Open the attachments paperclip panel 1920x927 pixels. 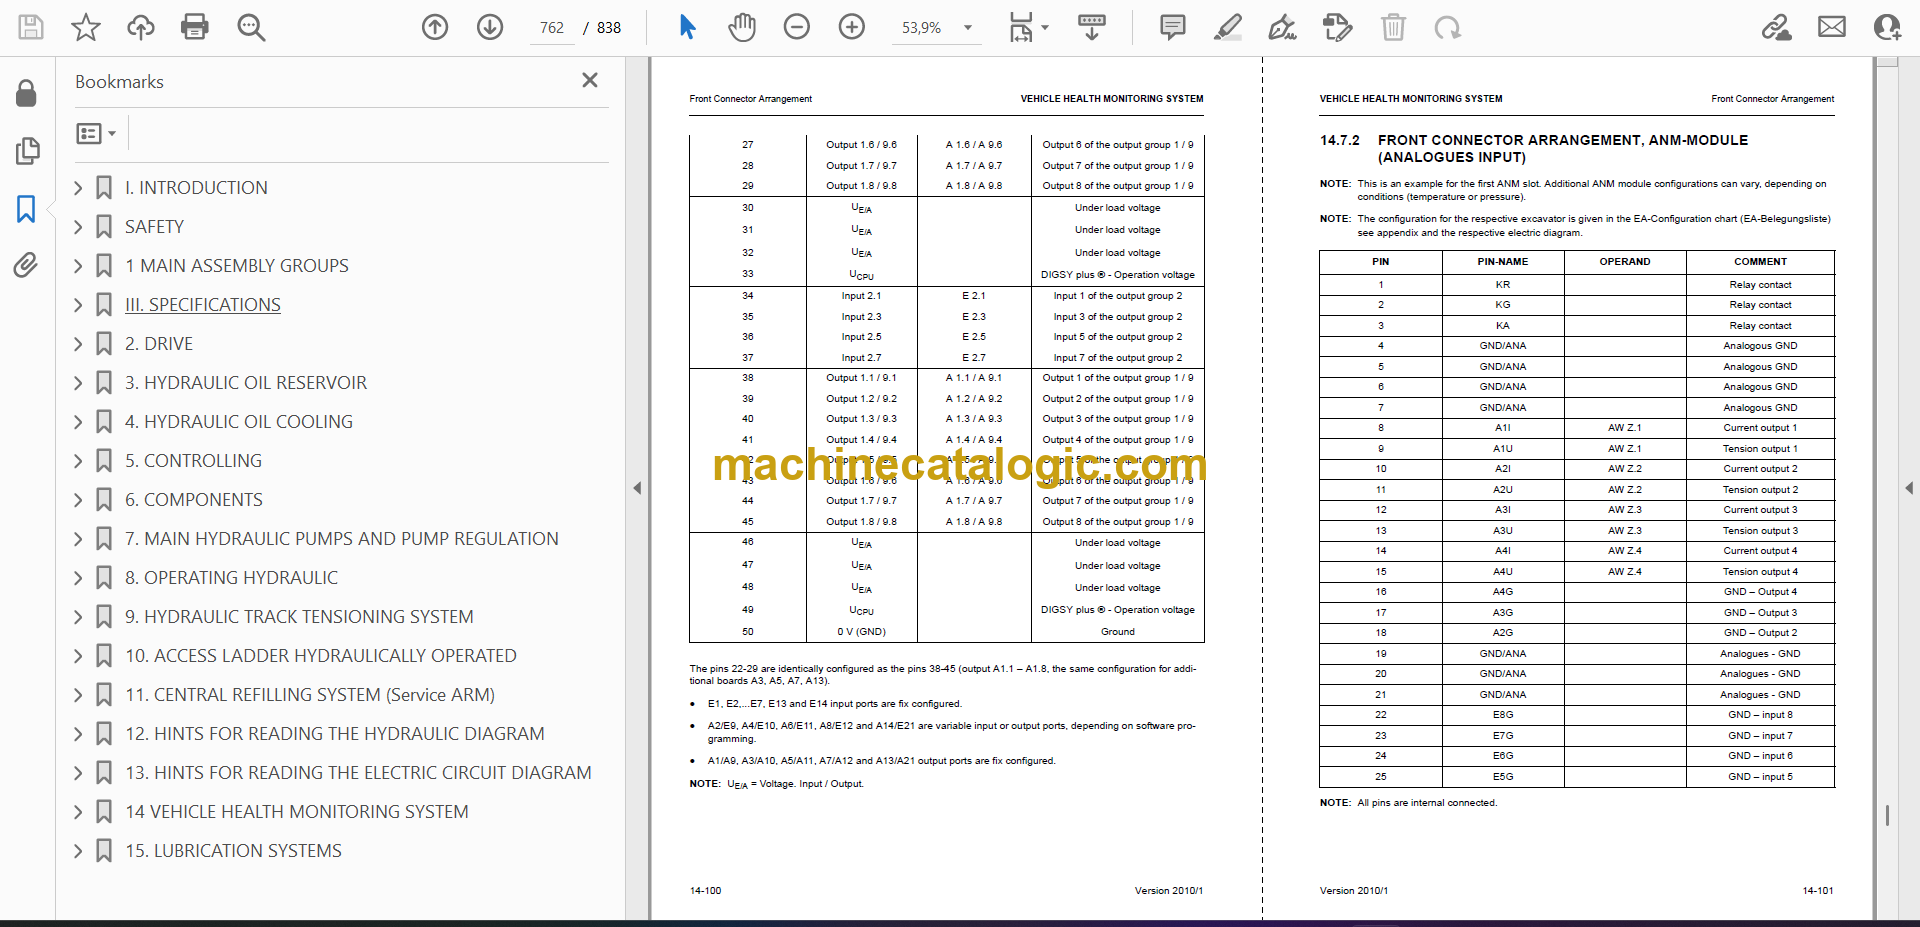tap(27, 265)
